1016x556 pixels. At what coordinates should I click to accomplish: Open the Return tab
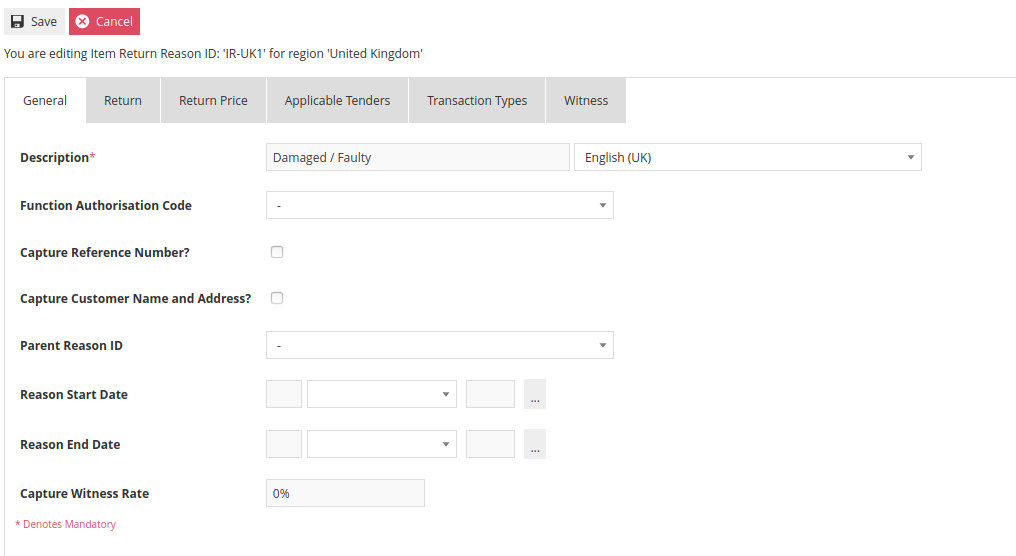tap(122, 100)
